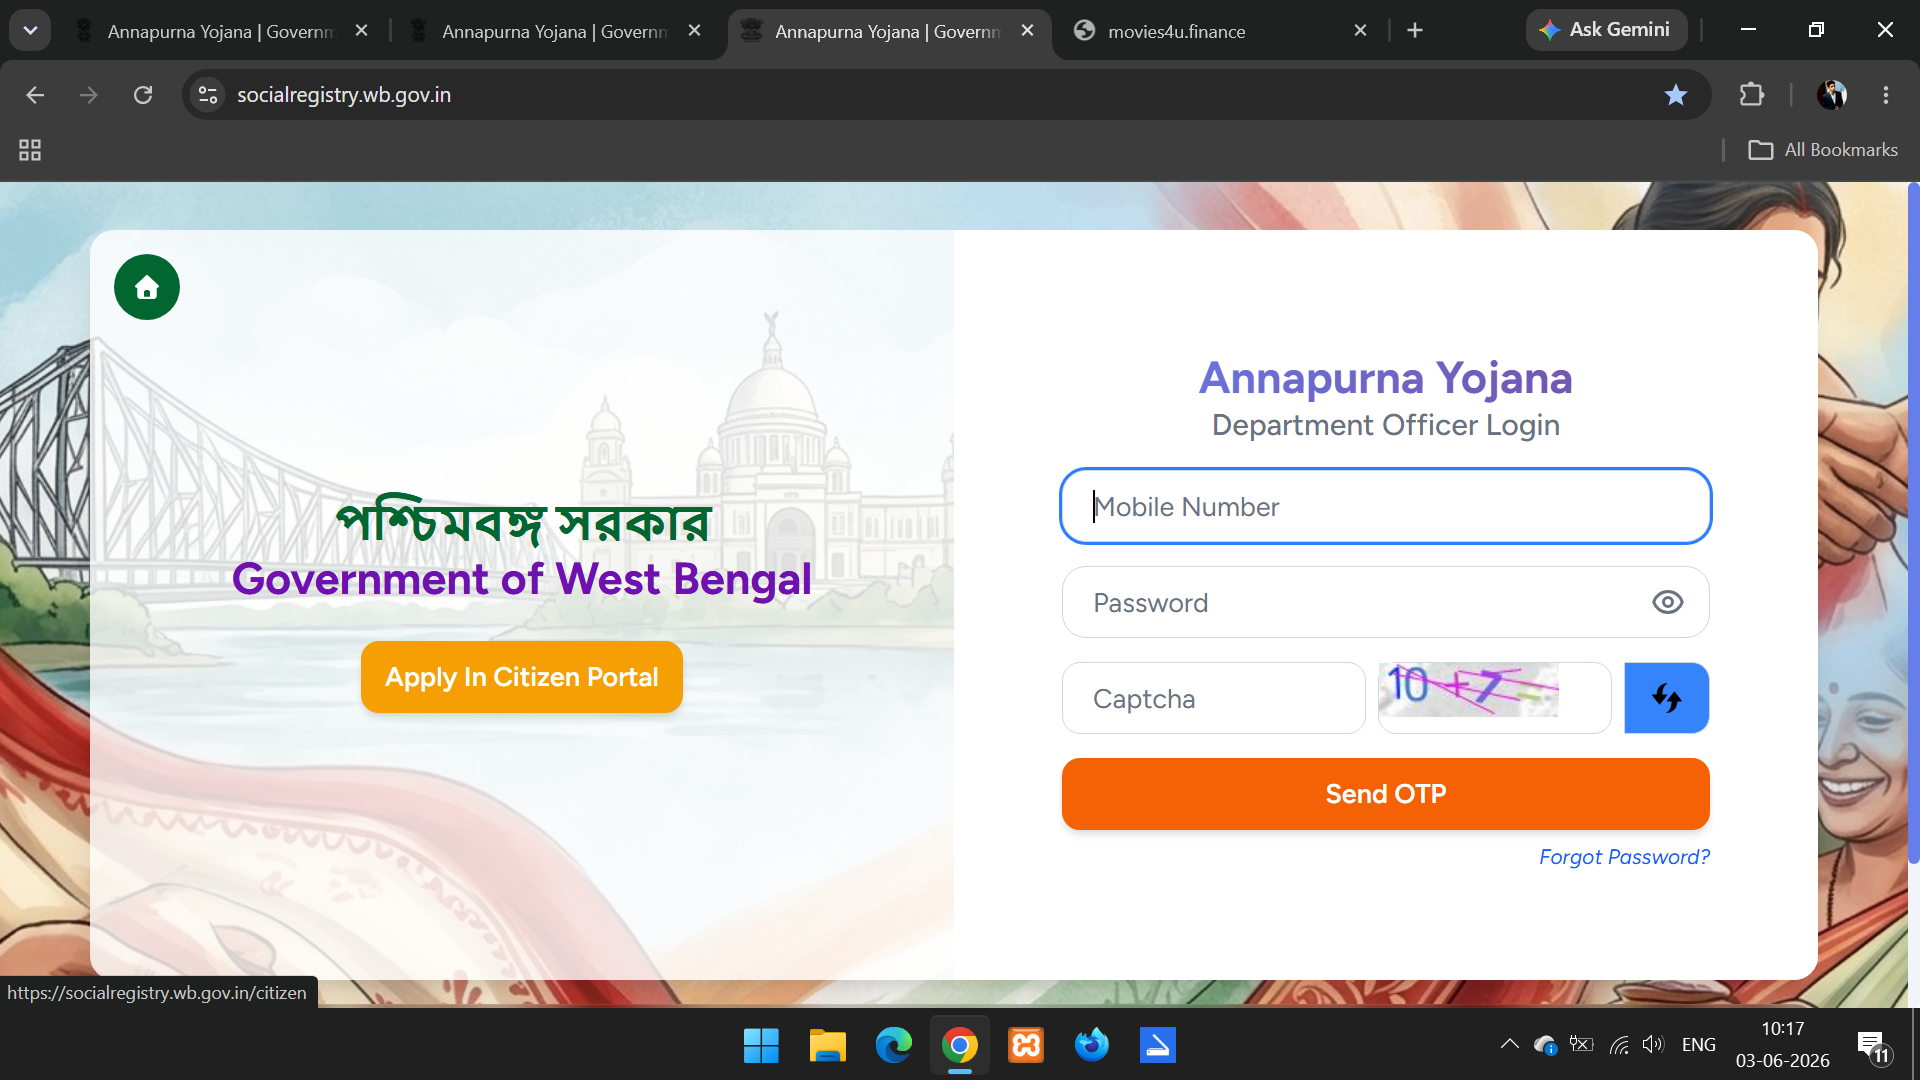Open the notification center icon
Screen dimensions: 1920x1080
pos(1872,1046)
